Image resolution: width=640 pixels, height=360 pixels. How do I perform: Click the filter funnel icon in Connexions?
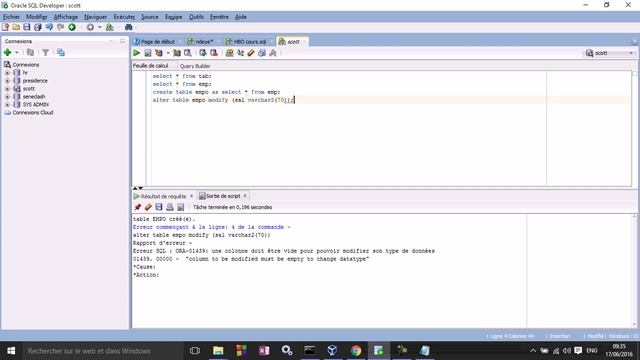(x=45, y=53)
